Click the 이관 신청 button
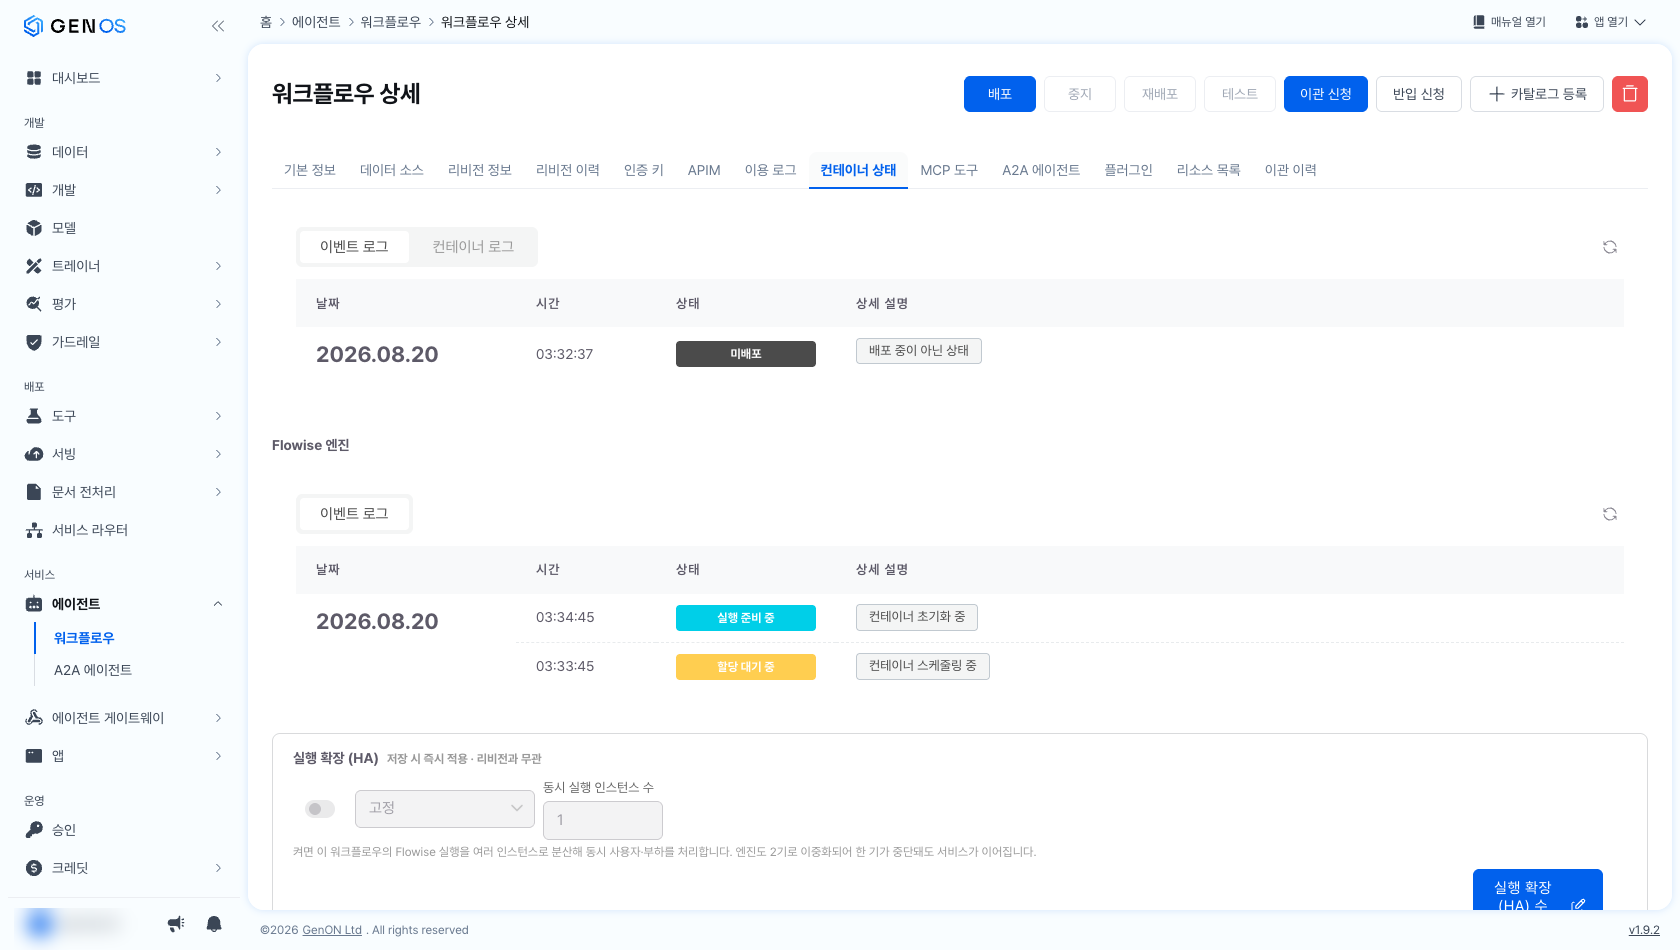1680x950 pixels. (1326, 94)
